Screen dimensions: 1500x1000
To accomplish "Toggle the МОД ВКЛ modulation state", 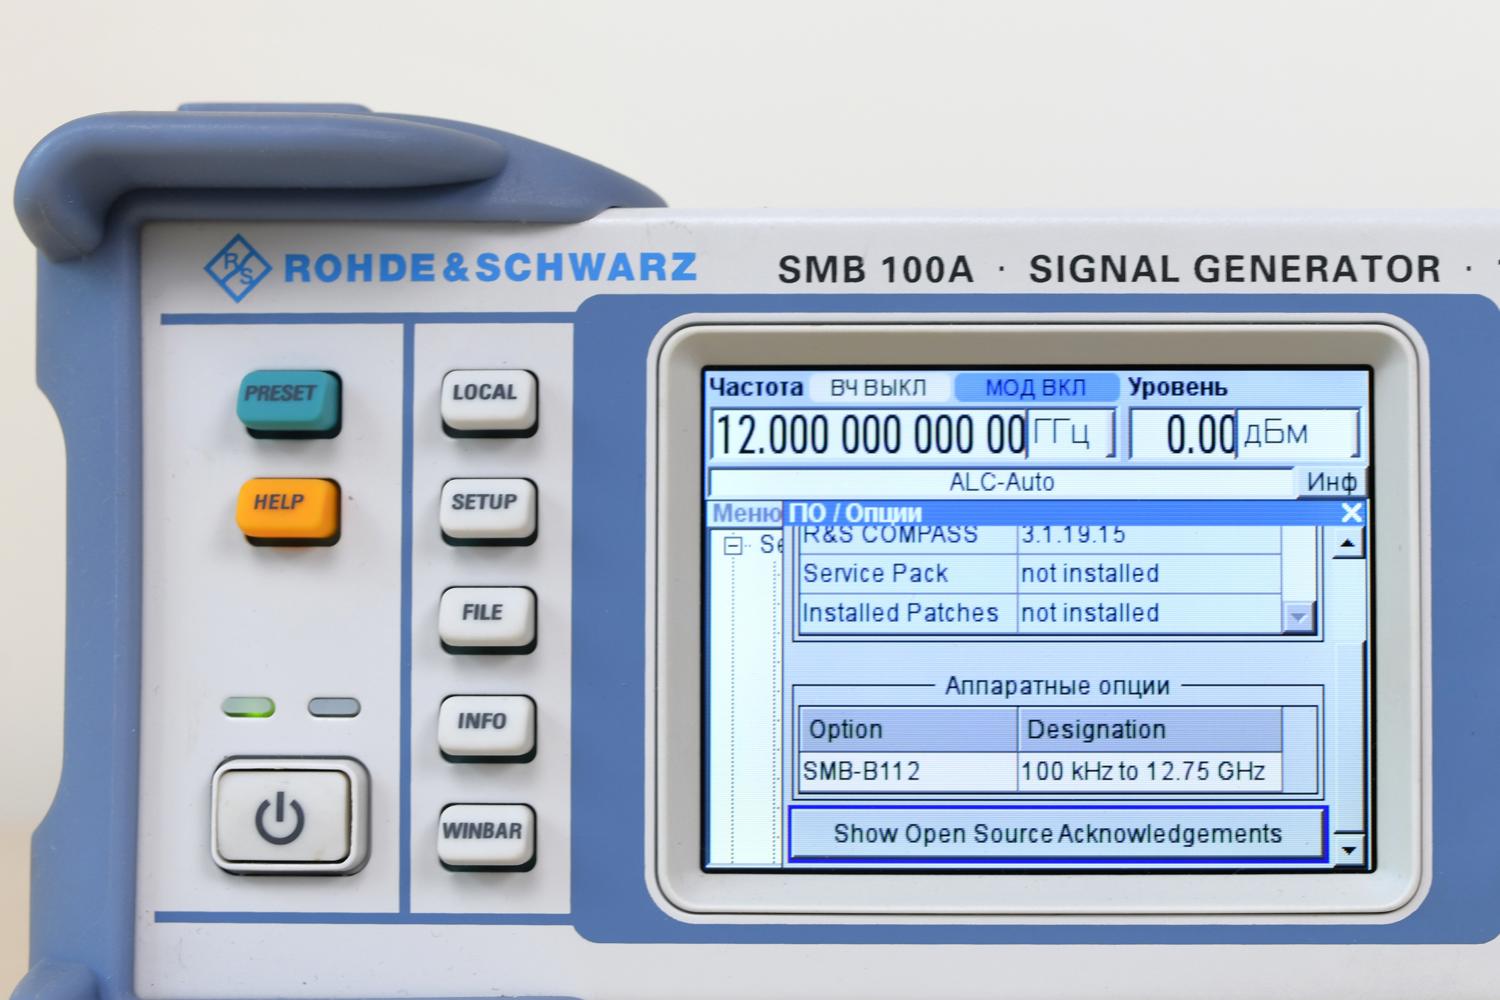I will pyautogui.click(x=1035, y=388).
